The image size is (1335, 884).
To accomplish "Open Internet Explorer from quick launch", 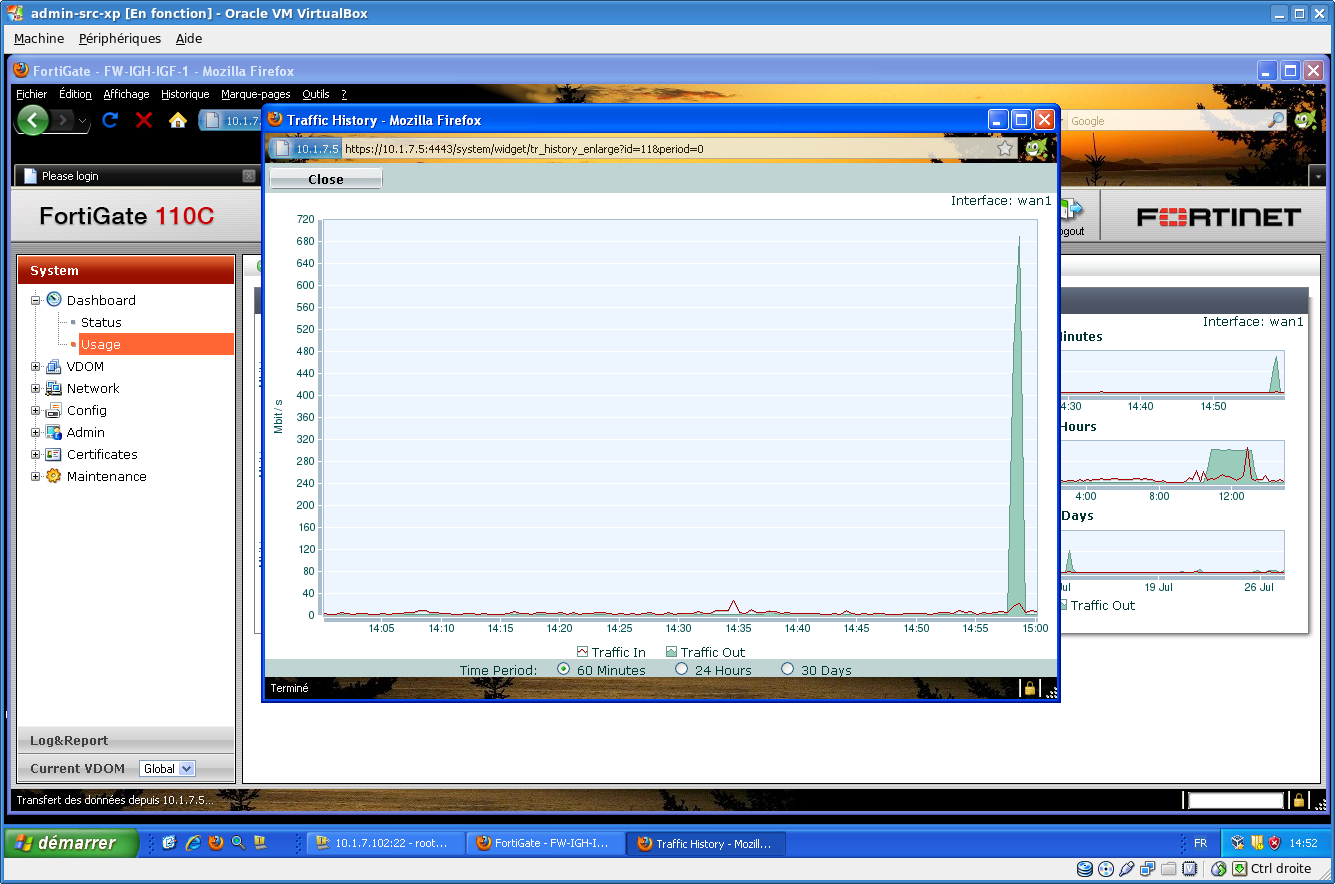I will (192, 843).
